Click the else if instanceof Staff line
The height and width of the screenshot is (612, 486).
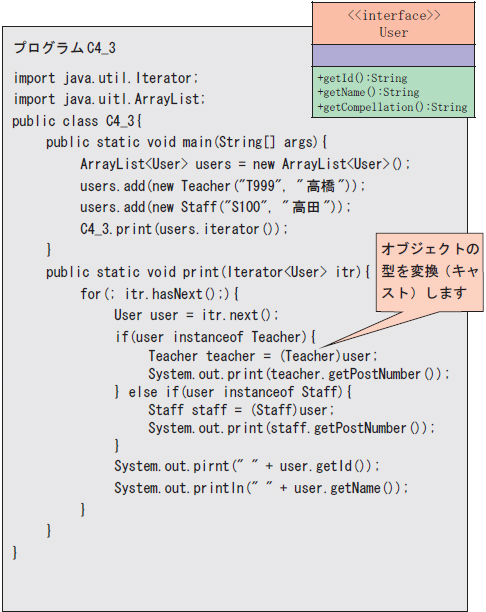(233, 392)
